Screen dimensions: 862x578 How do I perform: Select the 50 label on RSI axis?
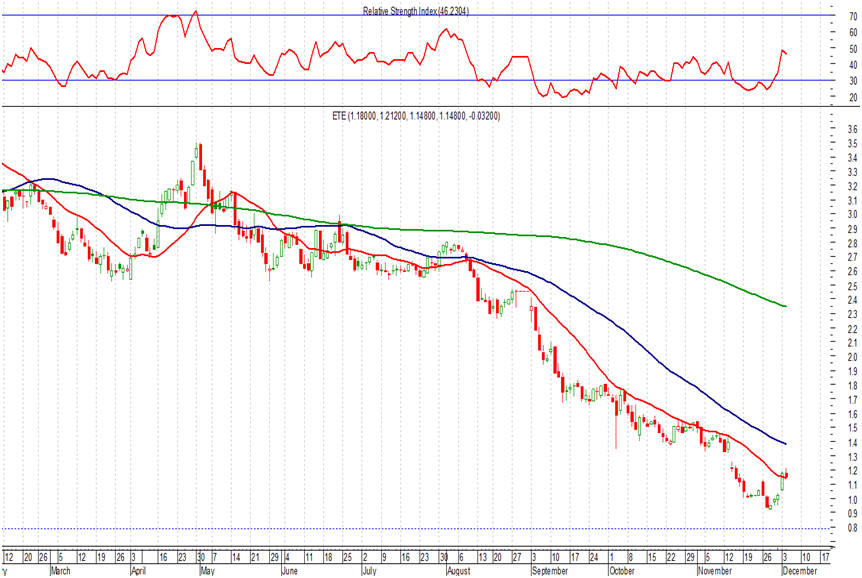click(x=853, y=49)
